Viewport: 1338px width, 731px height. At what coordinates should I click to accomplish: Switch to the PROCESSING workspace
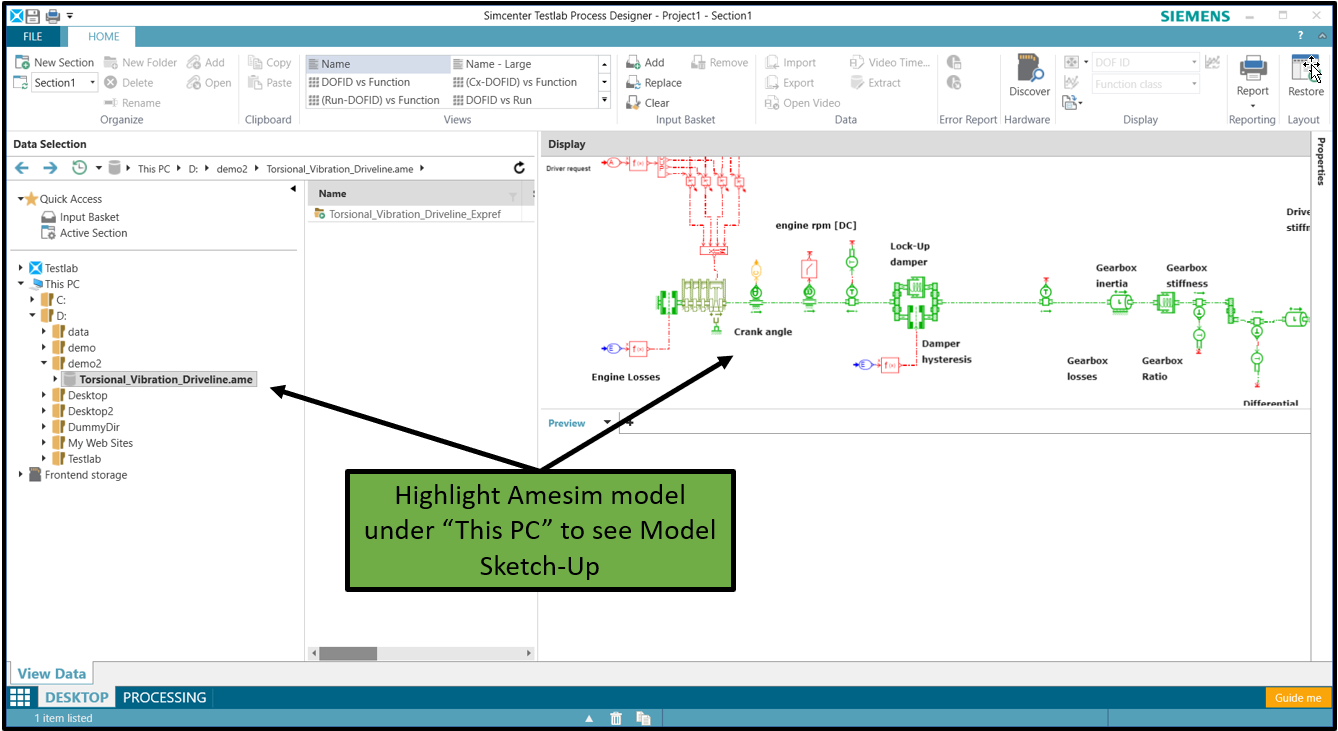coord(164,698)
